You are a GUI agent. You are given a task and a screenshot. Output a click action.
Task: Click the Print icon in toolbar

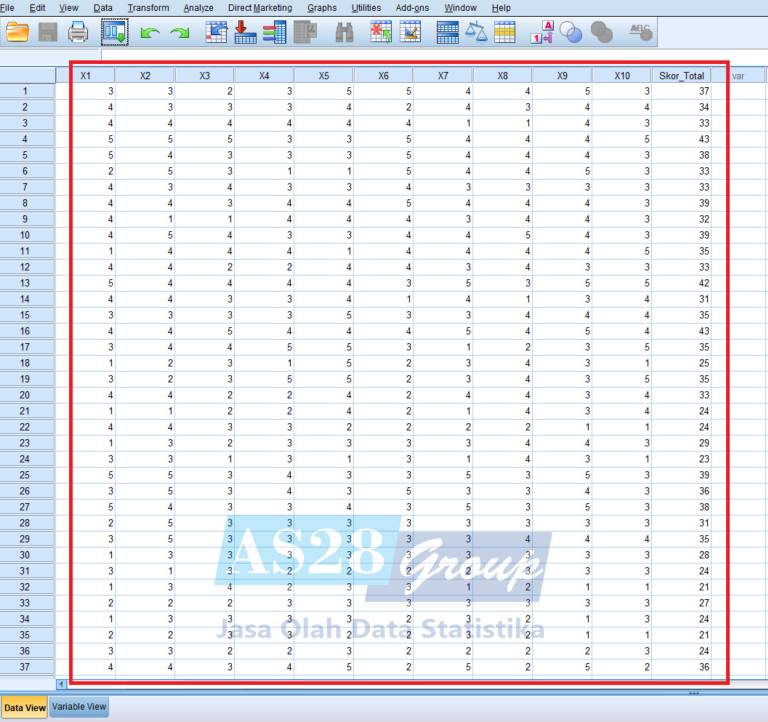point(78,32)
